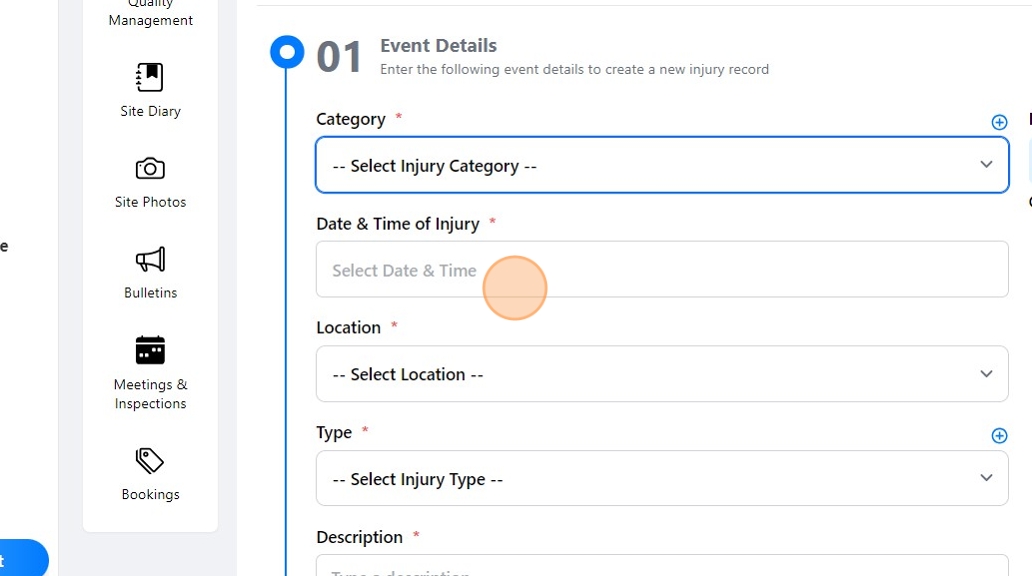Image resolution: width=1032 pixels, height=576 pixels.
Task: Click plus icon beside Type field
Action: click(999, 435)
